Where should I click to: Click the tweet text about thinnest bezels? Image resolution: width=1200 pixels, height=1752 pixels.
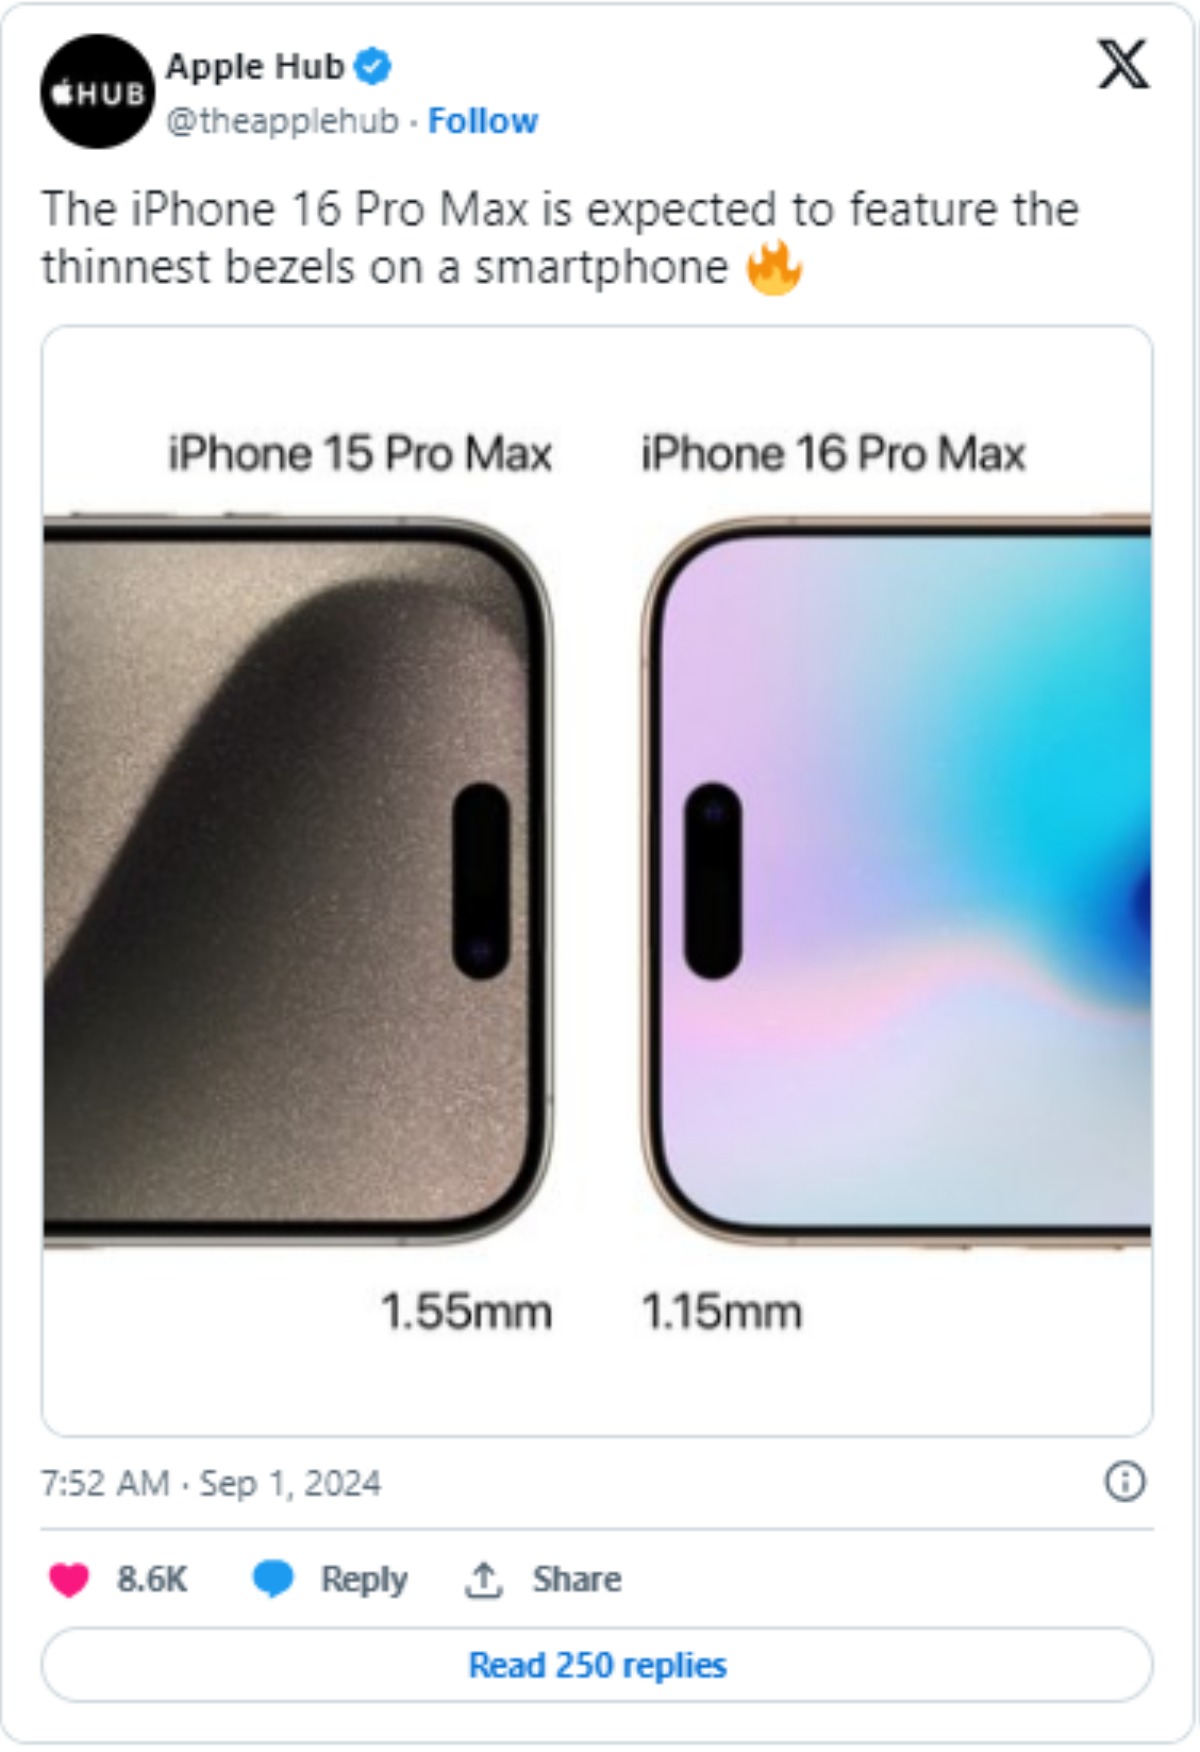coord(560,238)
